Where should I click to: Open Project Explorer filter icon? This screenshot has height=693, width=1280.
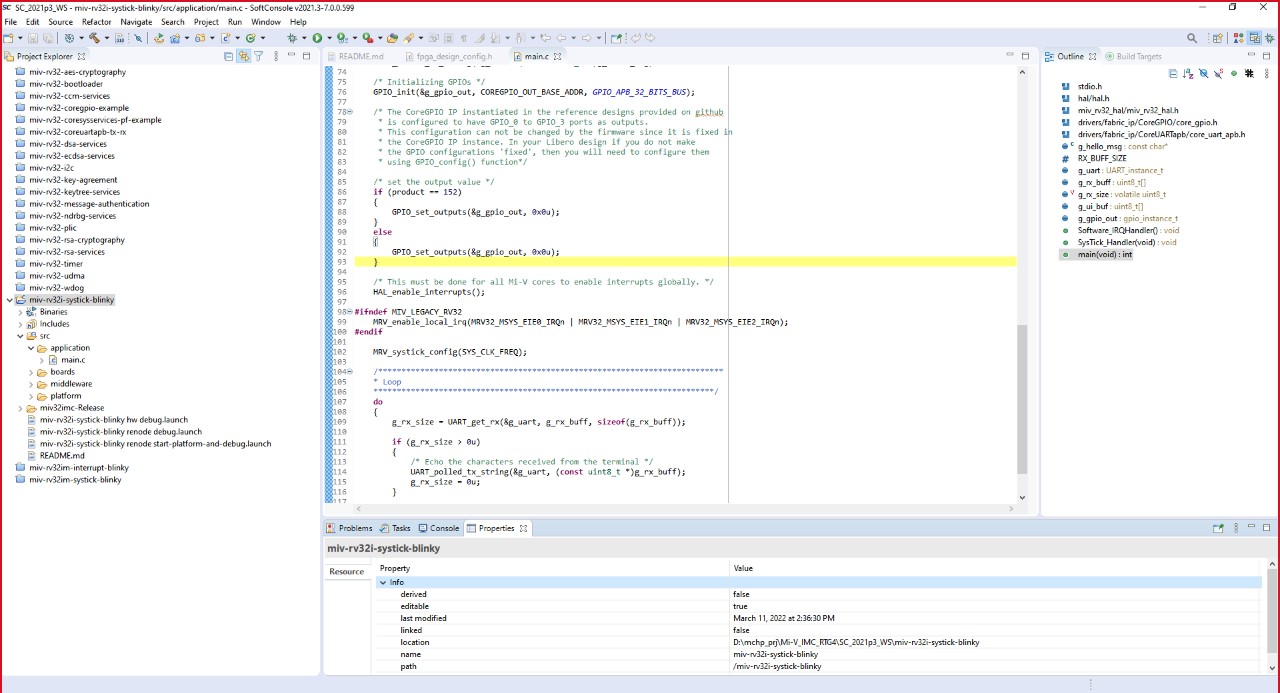(258, 56)
